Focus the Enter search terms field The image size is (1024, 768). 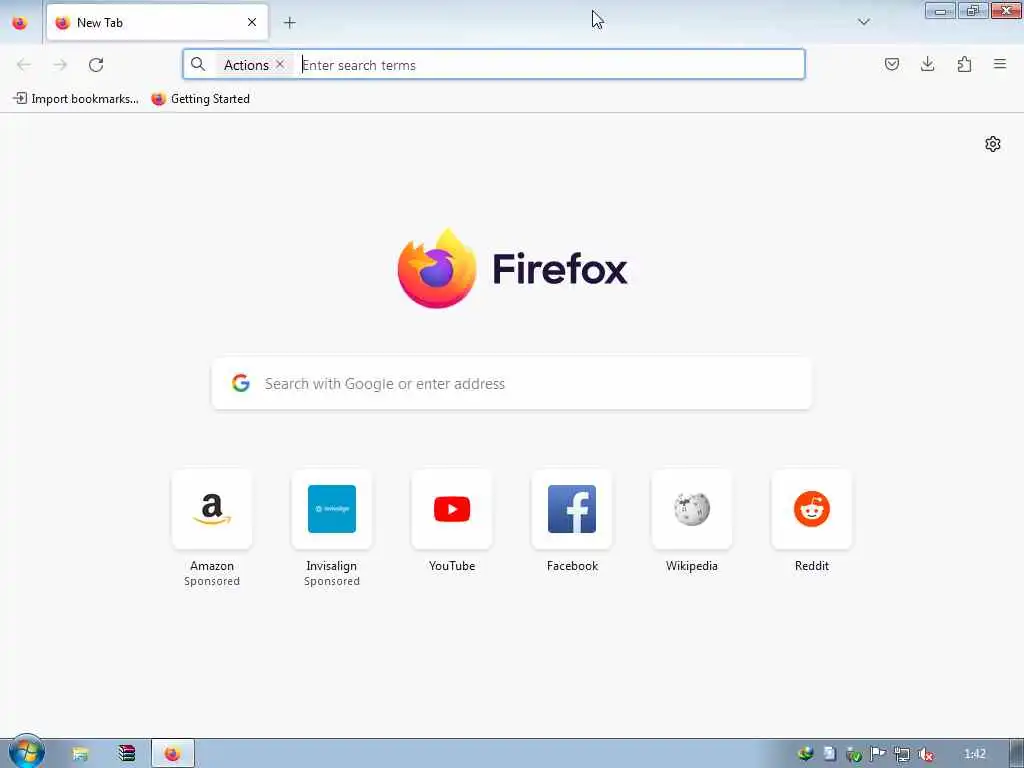[x=550, y=65]
